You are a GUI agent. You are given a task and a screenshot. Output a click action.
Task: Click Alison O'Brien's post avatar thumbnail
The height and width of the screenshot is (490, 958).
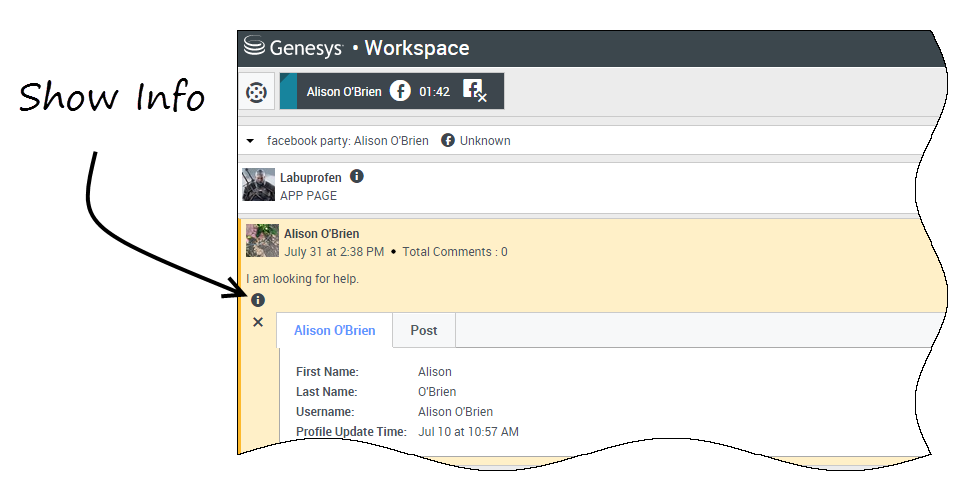pos(262,241)
